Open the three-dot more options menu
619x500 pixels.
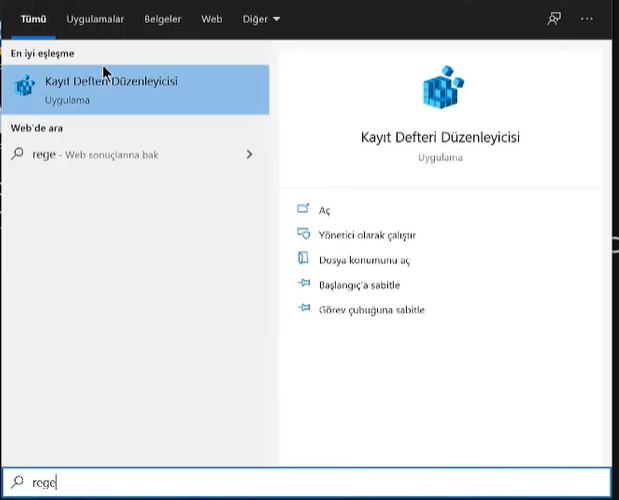coord(587,19)
